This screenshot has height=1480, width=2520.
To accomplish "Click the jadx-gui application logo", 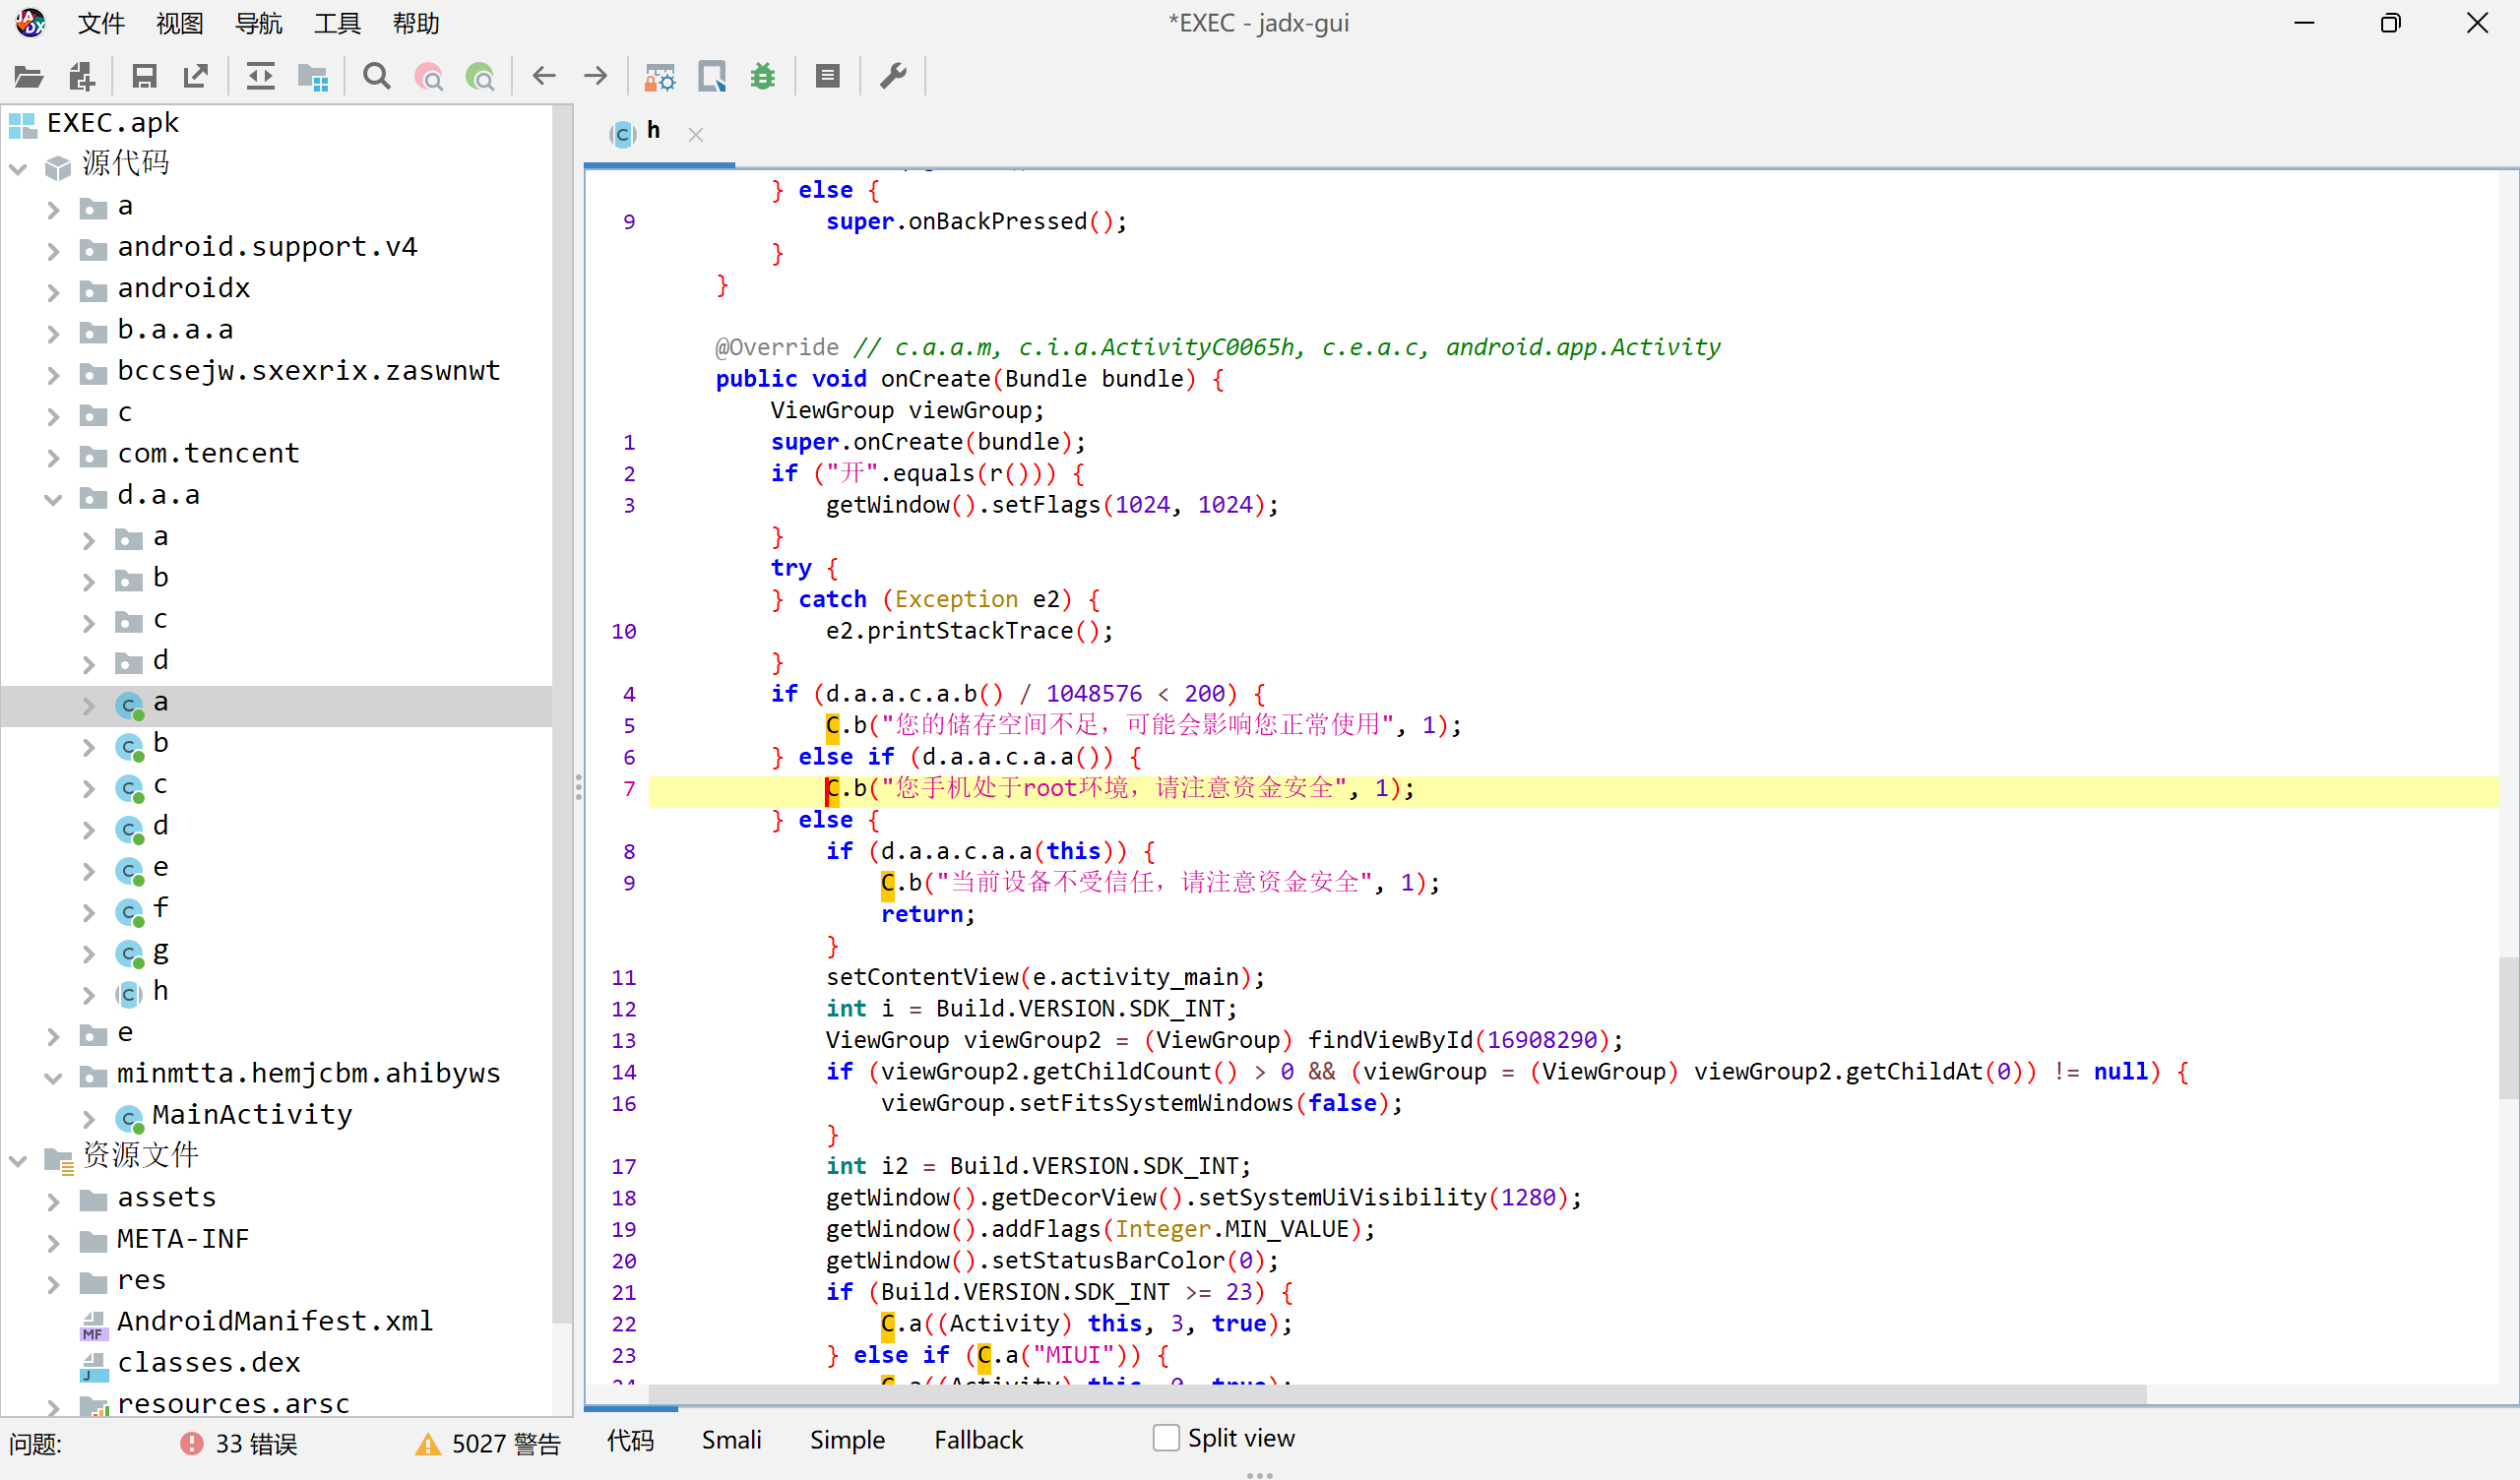I will [x=30, y=23].
